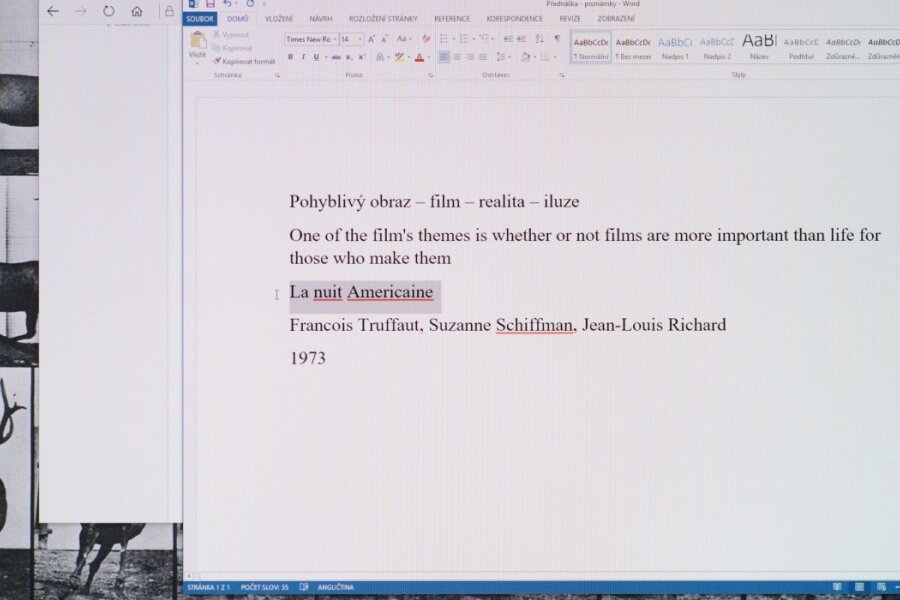Switch to the REFERENCE tab
The width and height of the screenshot is (900, 600).
coord(452,19)
